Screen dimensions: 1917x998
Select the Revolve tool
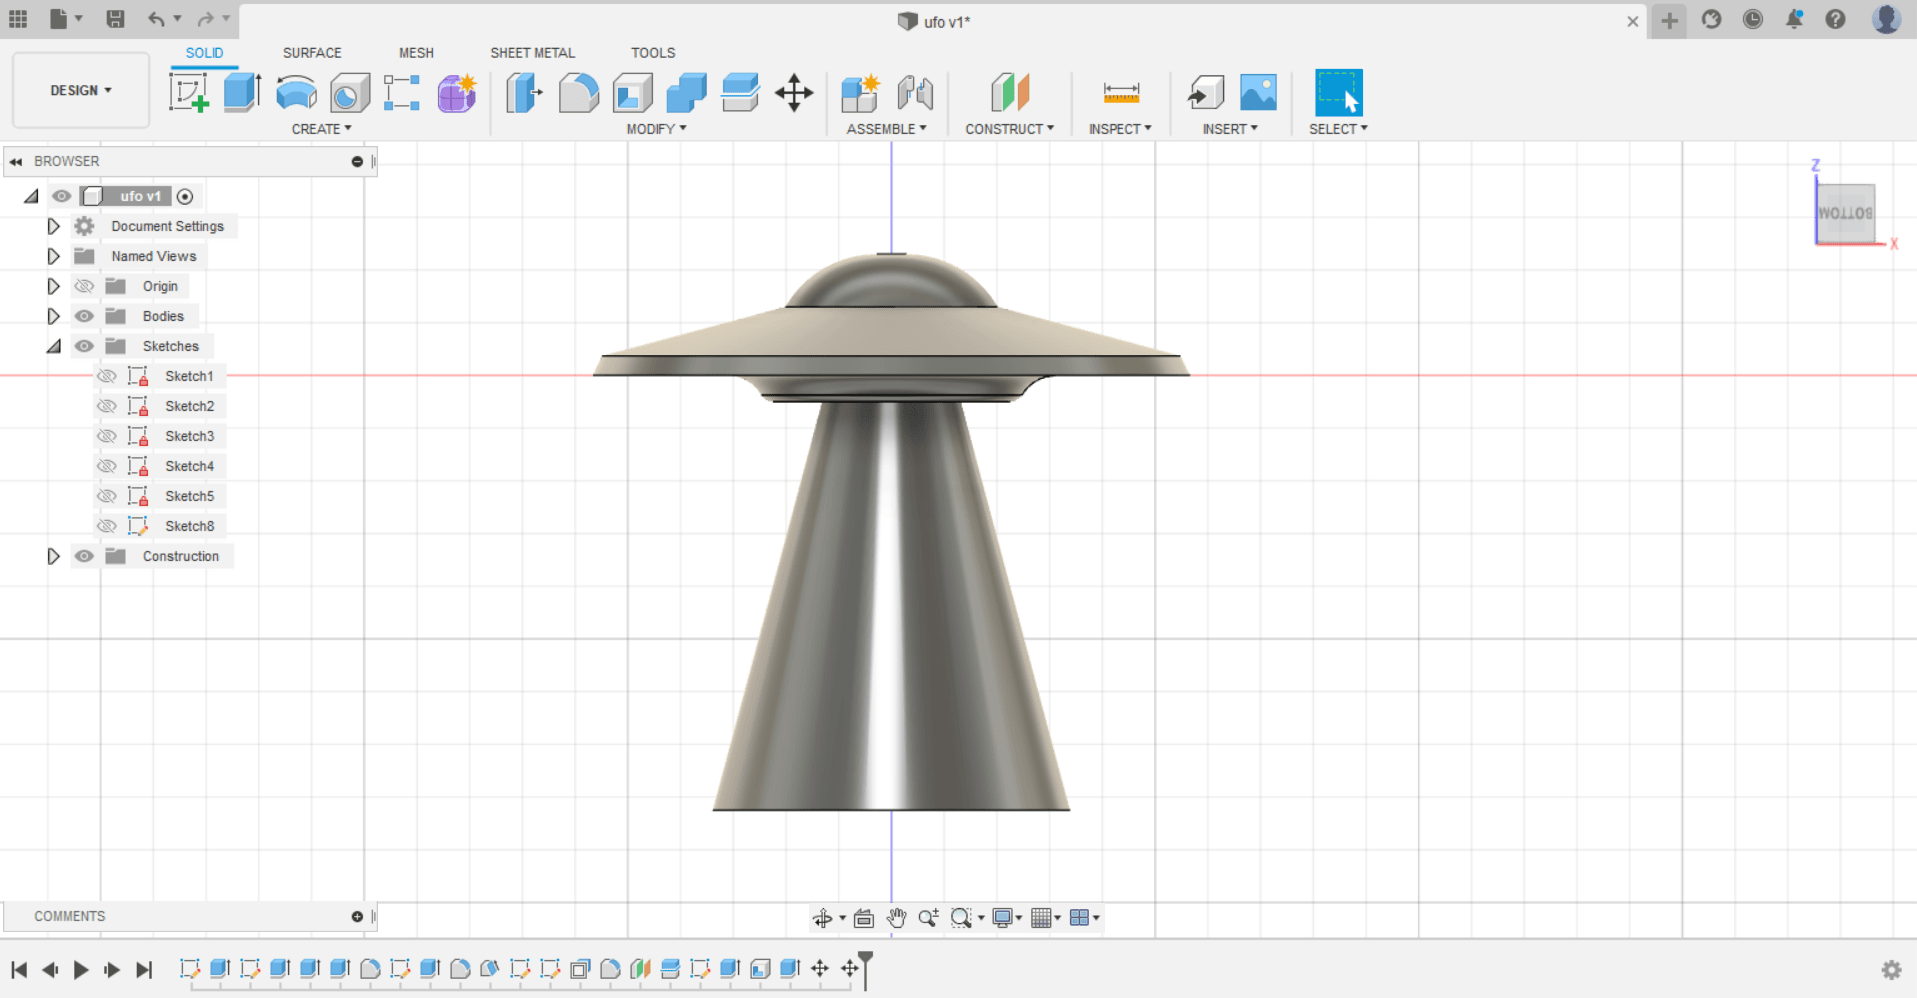coord(296,93)
